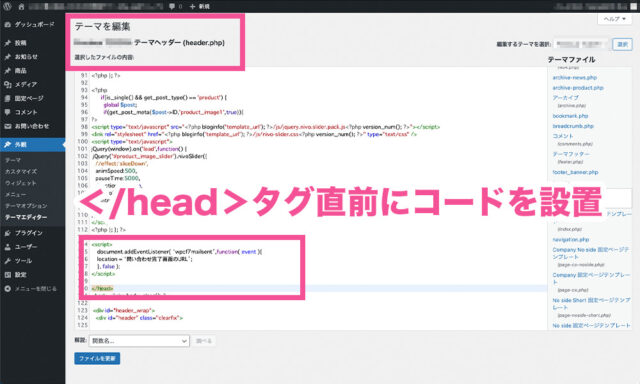640x384 pixels.
Task: Open the テーマエディター submenu item
Action: (x=26, y=218)
